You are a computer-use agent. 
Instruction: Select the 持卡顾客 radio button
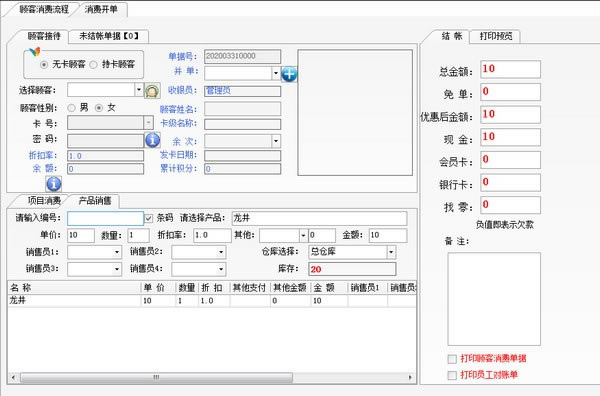(93, 65)
